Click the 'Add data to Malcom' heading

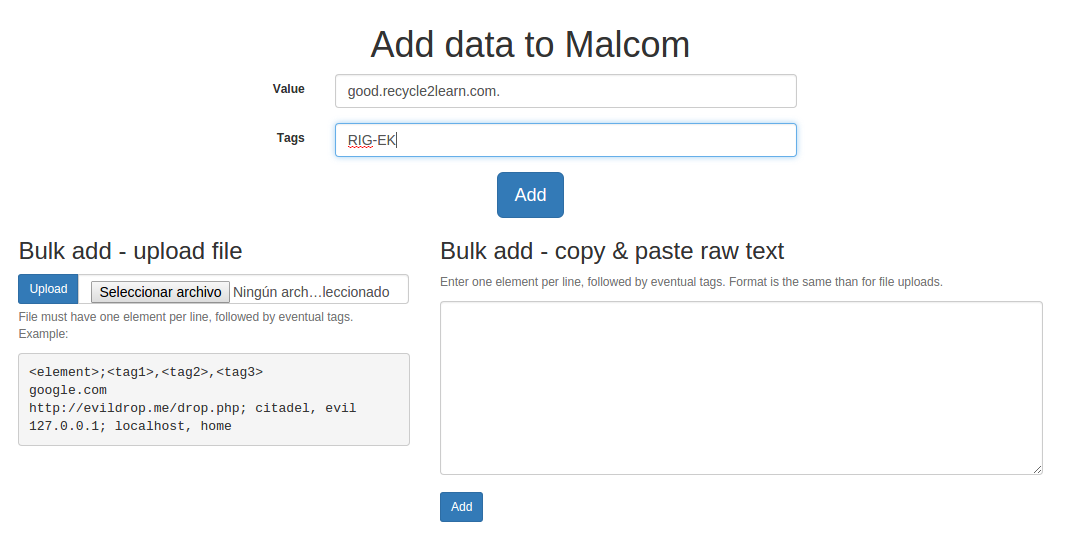530,44
